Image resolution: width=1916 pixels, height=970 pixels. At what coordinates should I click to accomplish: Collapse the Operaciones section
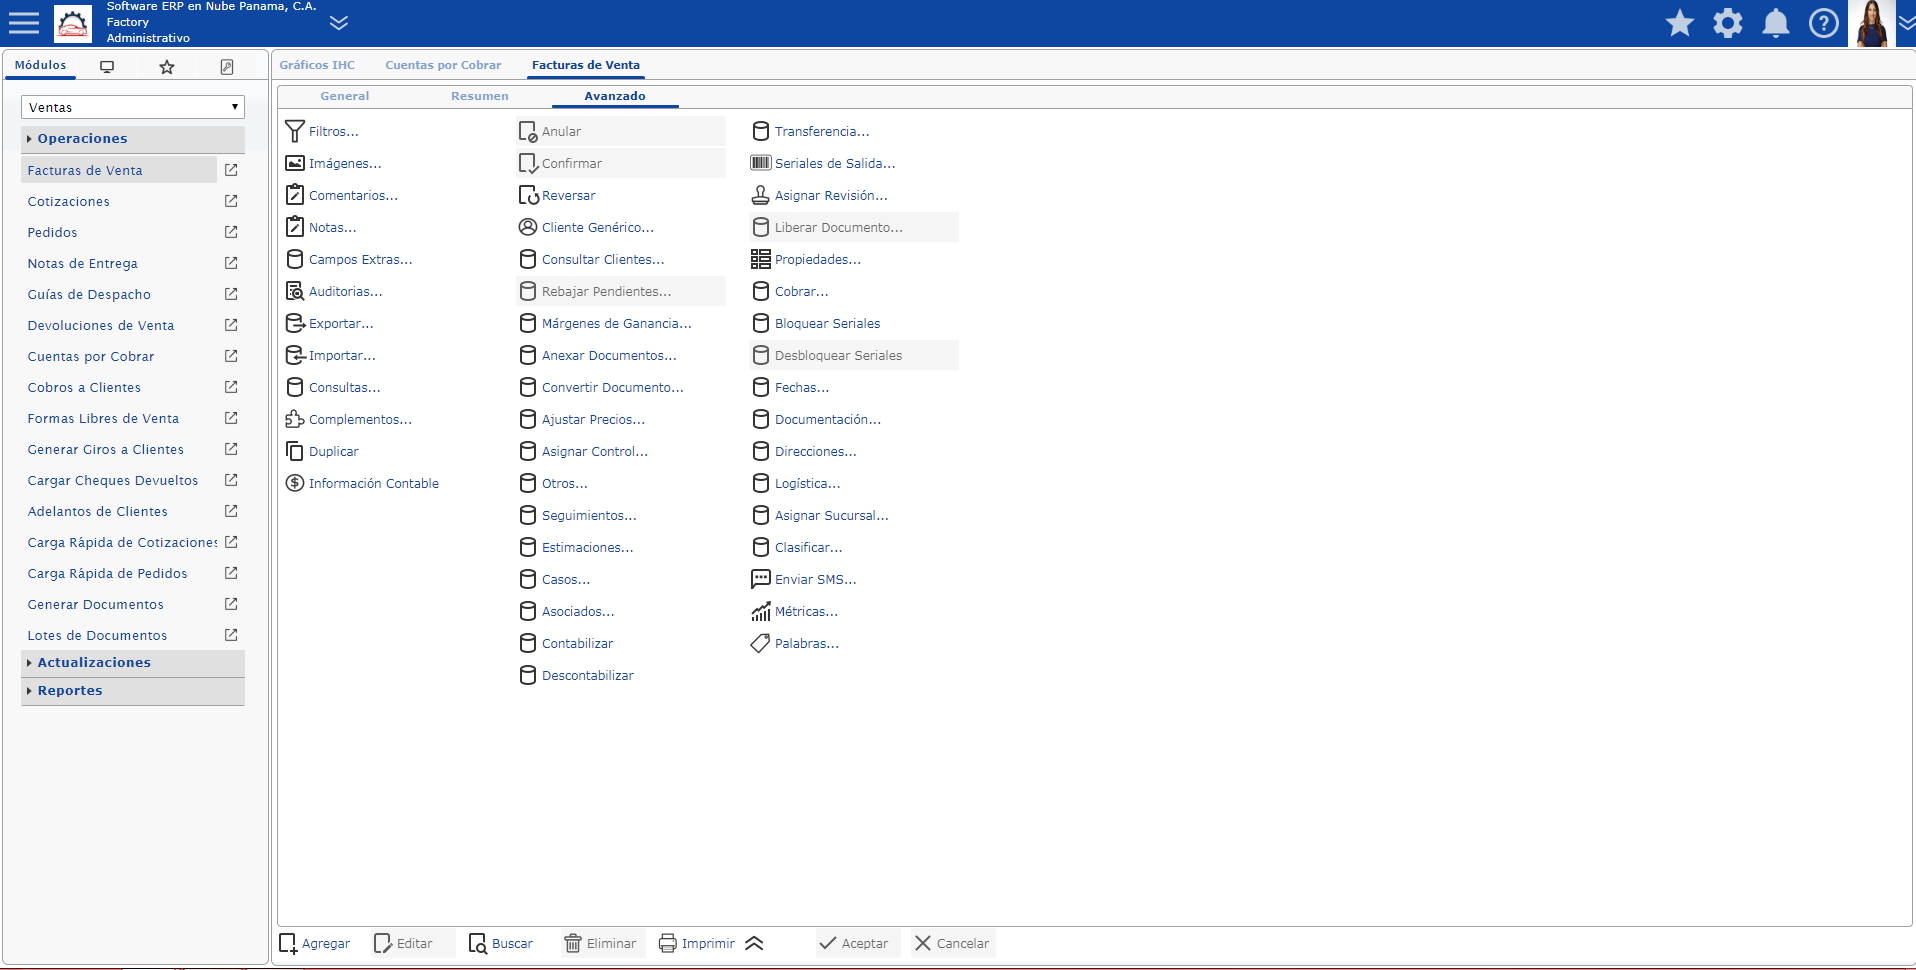pyautogui.click(x=82, y=138)
